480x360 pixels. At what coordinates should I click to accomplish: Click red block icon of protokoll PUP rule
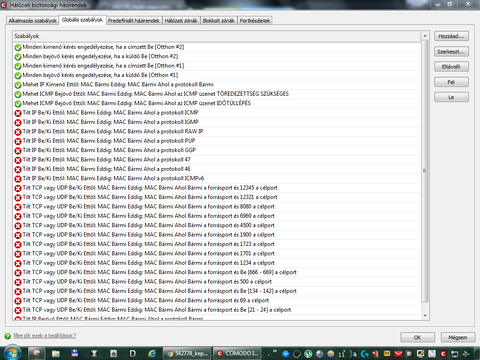(18, 141)
